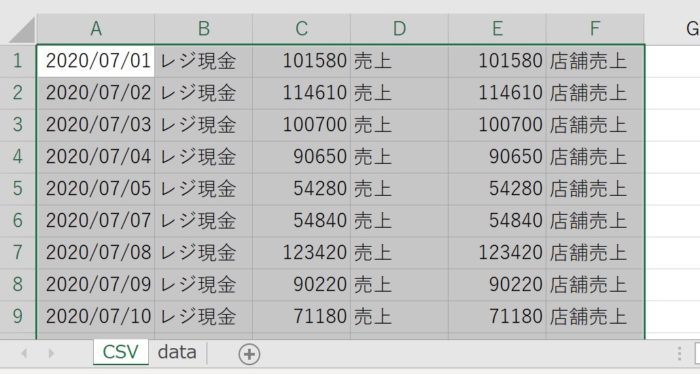700x374 pixels.
Task: Click column C value 71180
Action: [x=301, y=316]
